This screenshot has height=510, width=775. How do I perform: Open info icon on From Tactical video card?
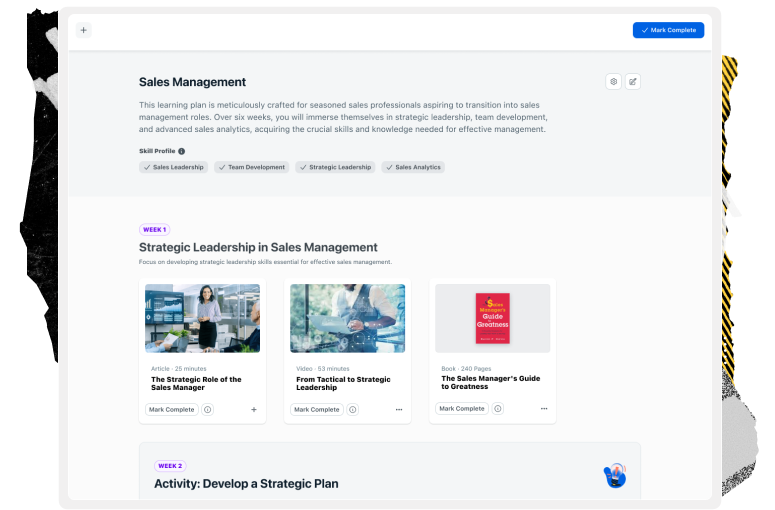[353, 409]
